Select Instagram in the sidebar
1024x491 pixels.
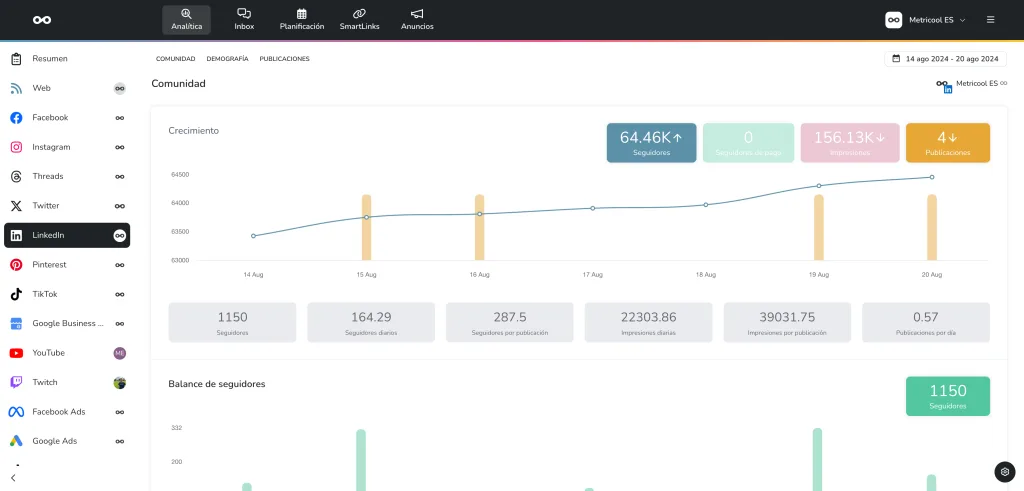click(x=51, y=147)
